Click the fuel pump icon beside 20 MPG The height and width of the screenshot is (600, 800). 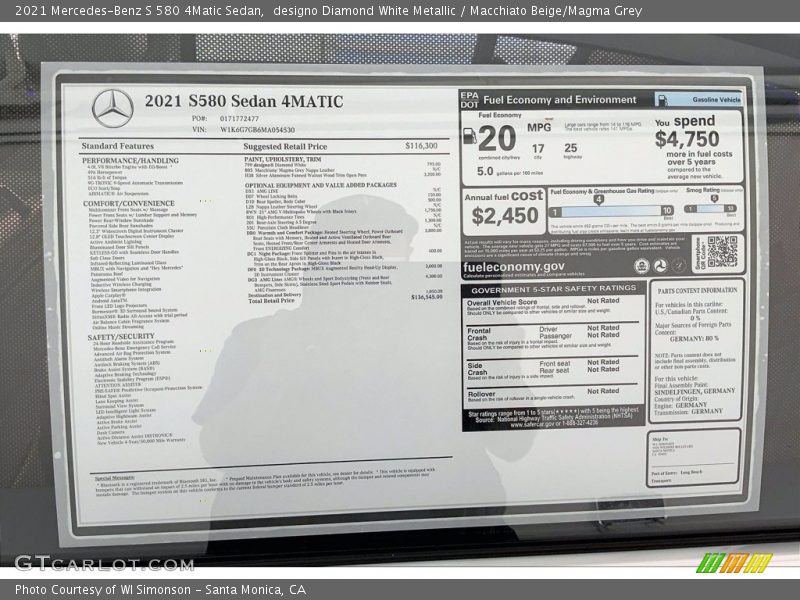(x=469, y=136)
